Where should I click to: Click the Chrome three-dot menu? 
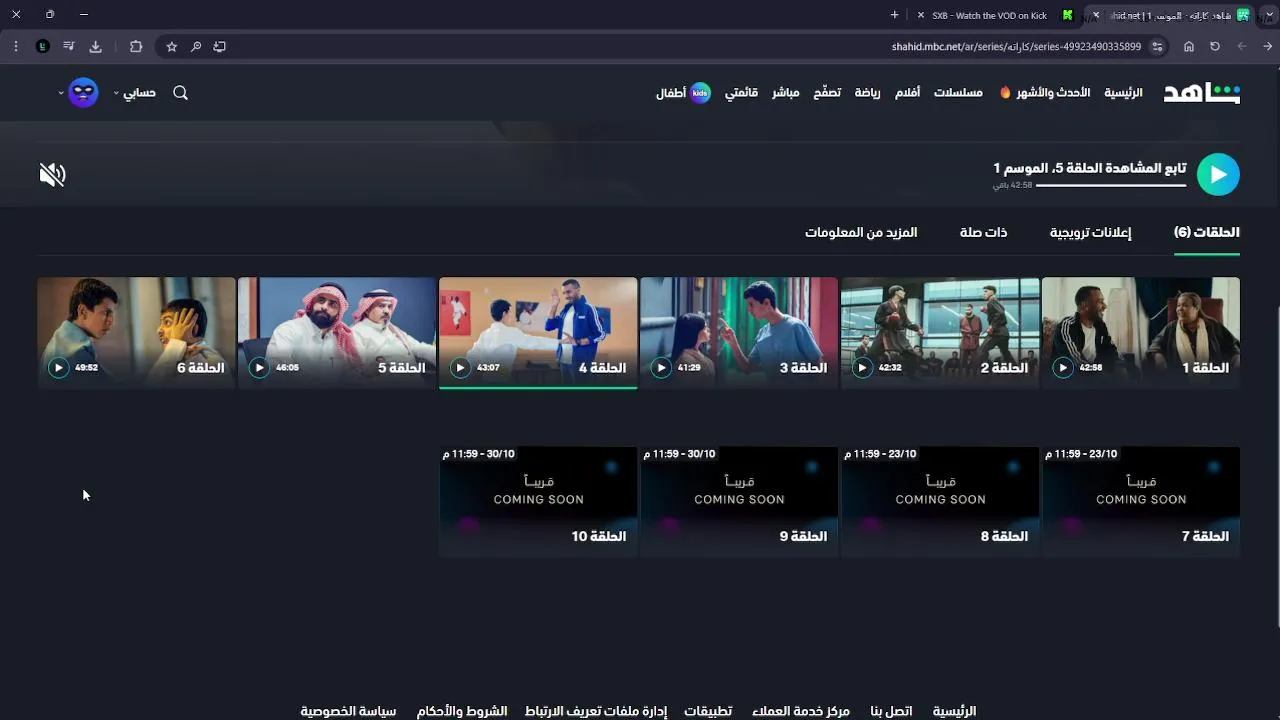pos(16,46)
